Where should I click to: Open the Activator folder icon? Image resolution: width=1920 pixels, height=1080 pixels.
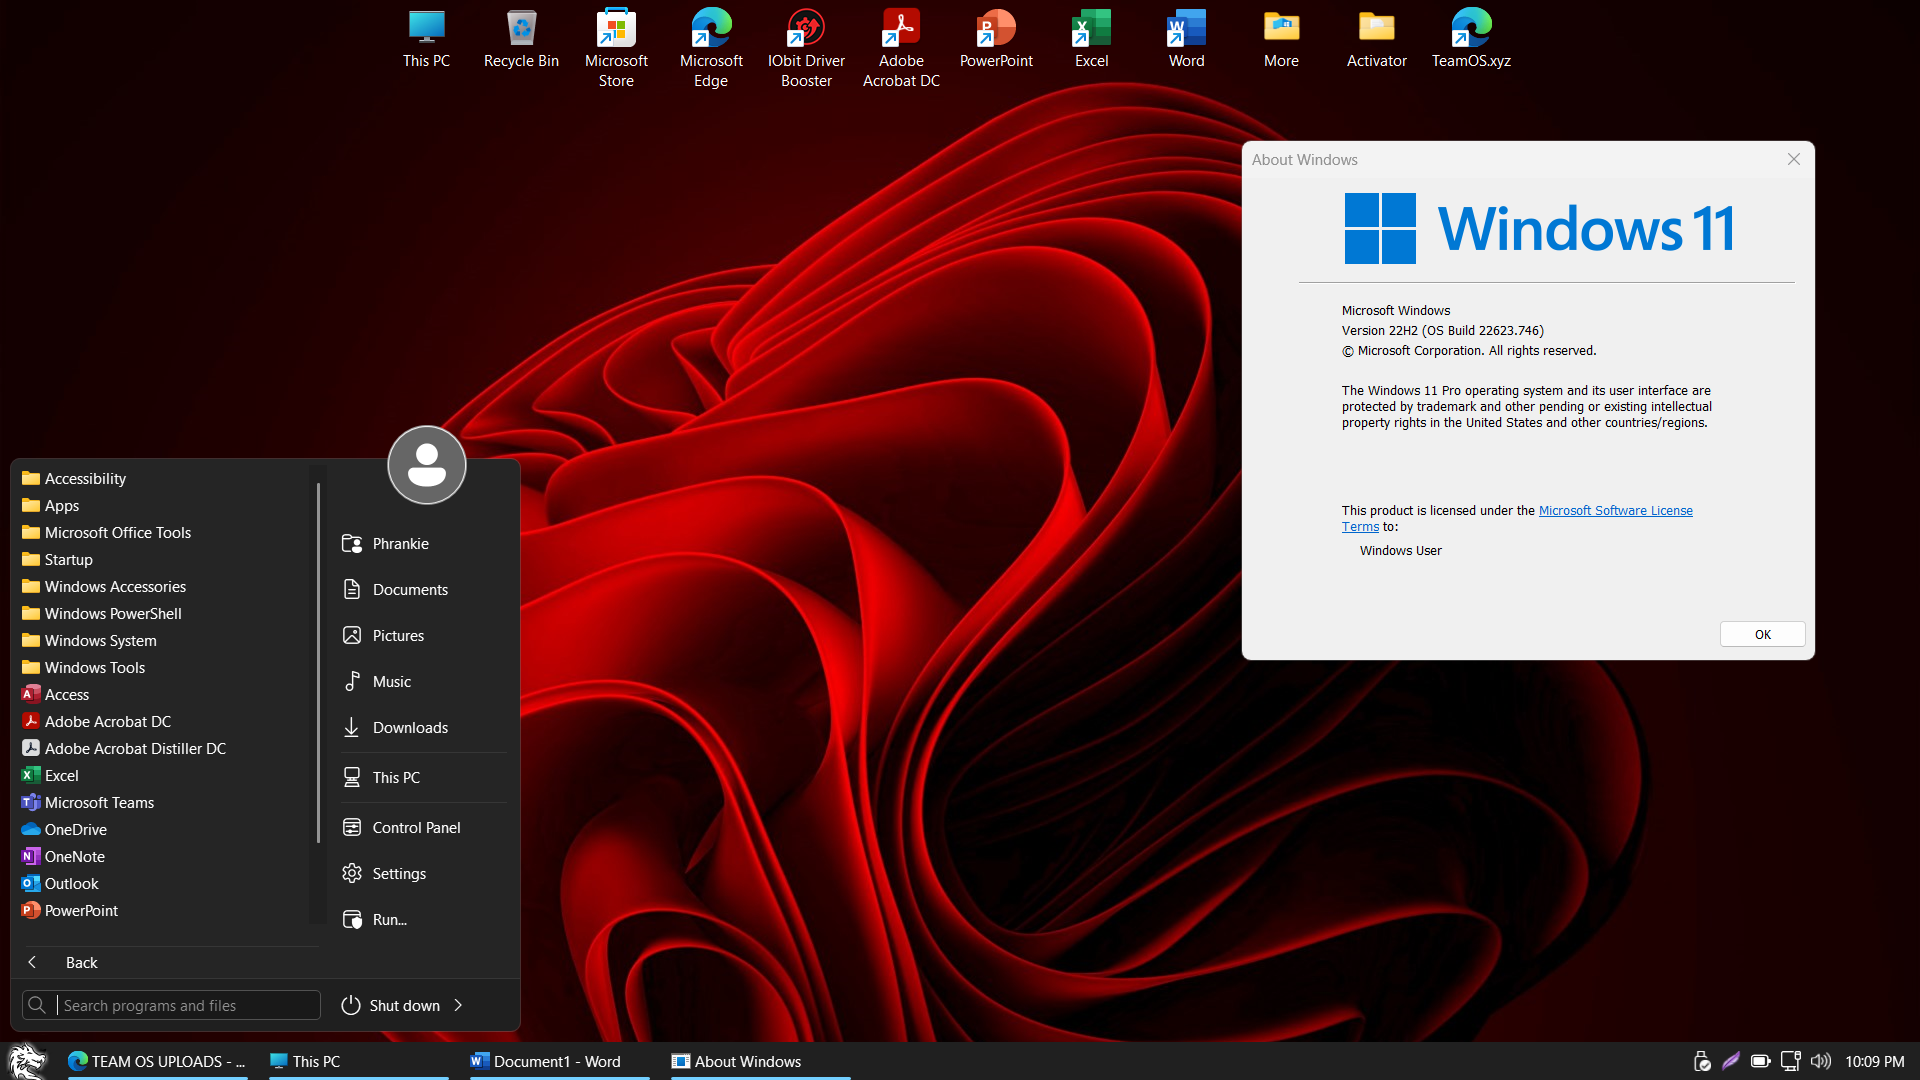point(1376,40)
